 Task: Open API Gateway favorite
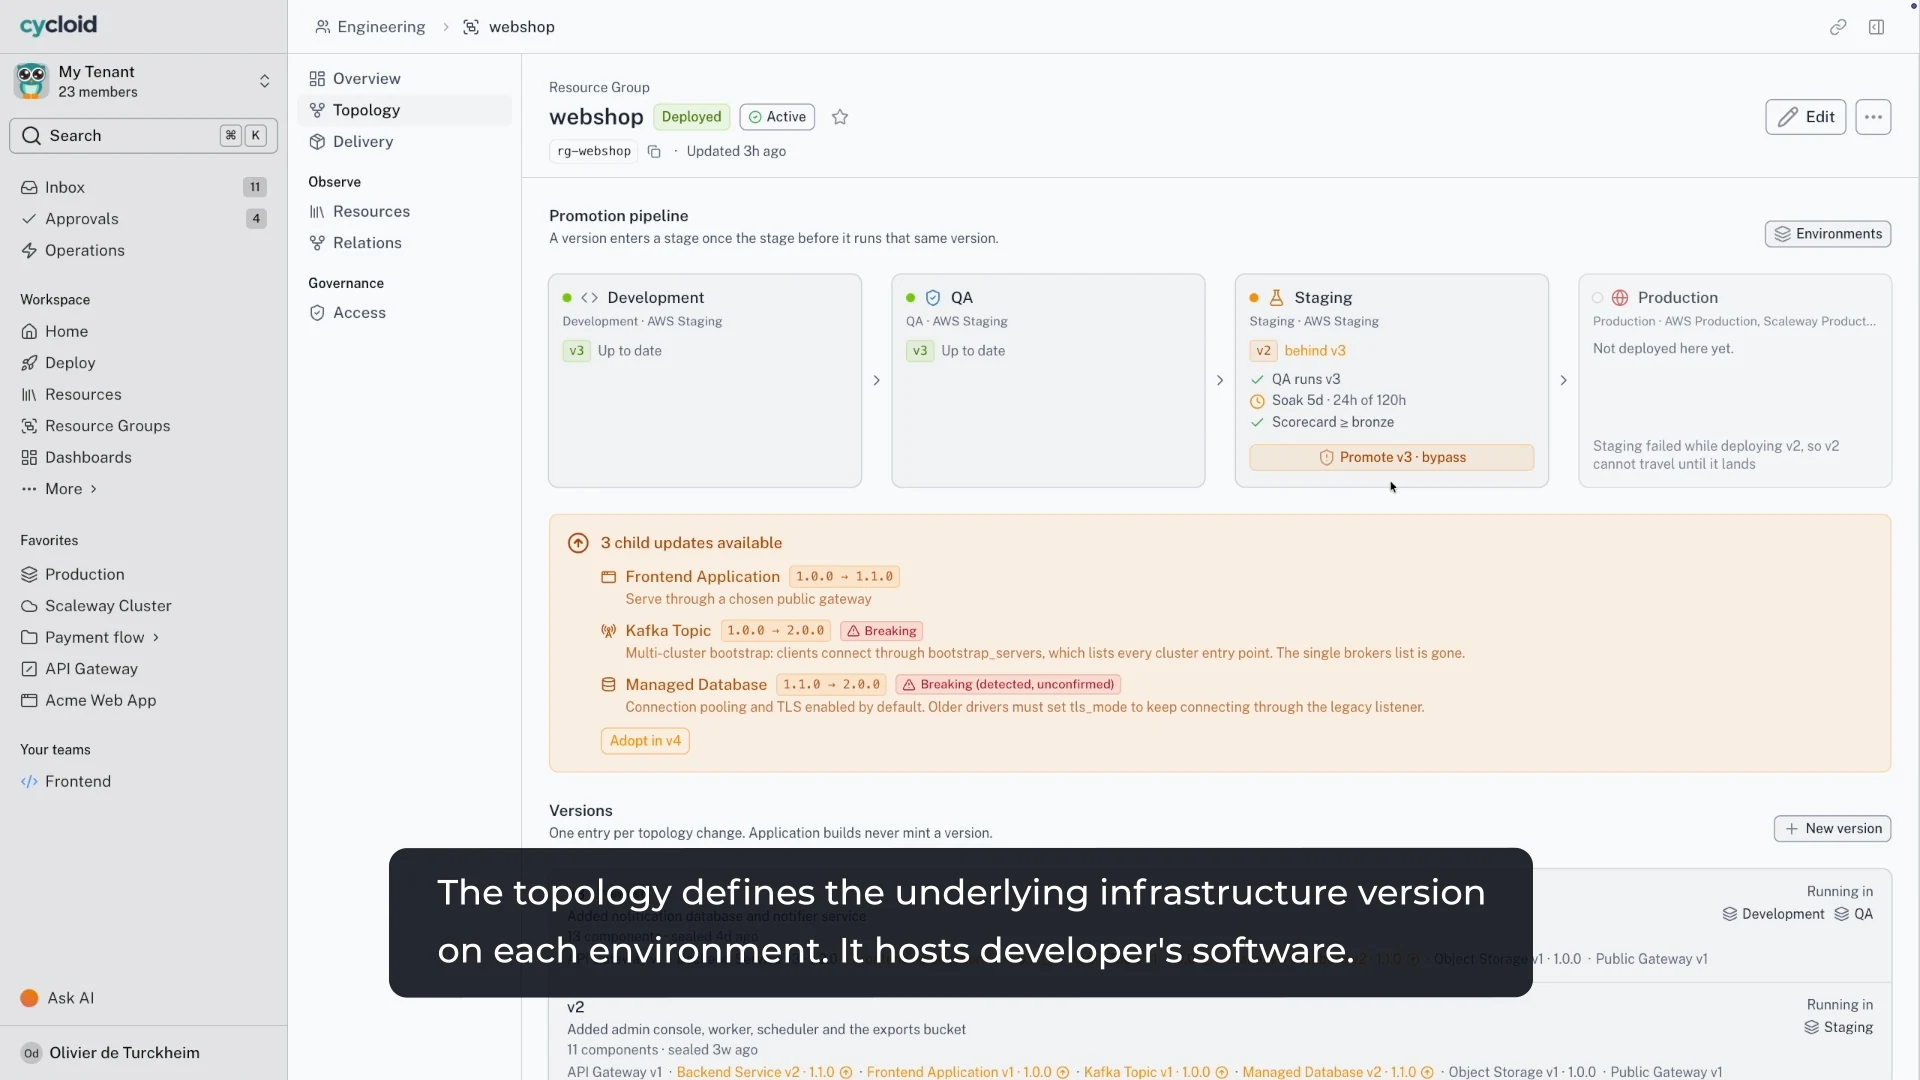(144, 669)
